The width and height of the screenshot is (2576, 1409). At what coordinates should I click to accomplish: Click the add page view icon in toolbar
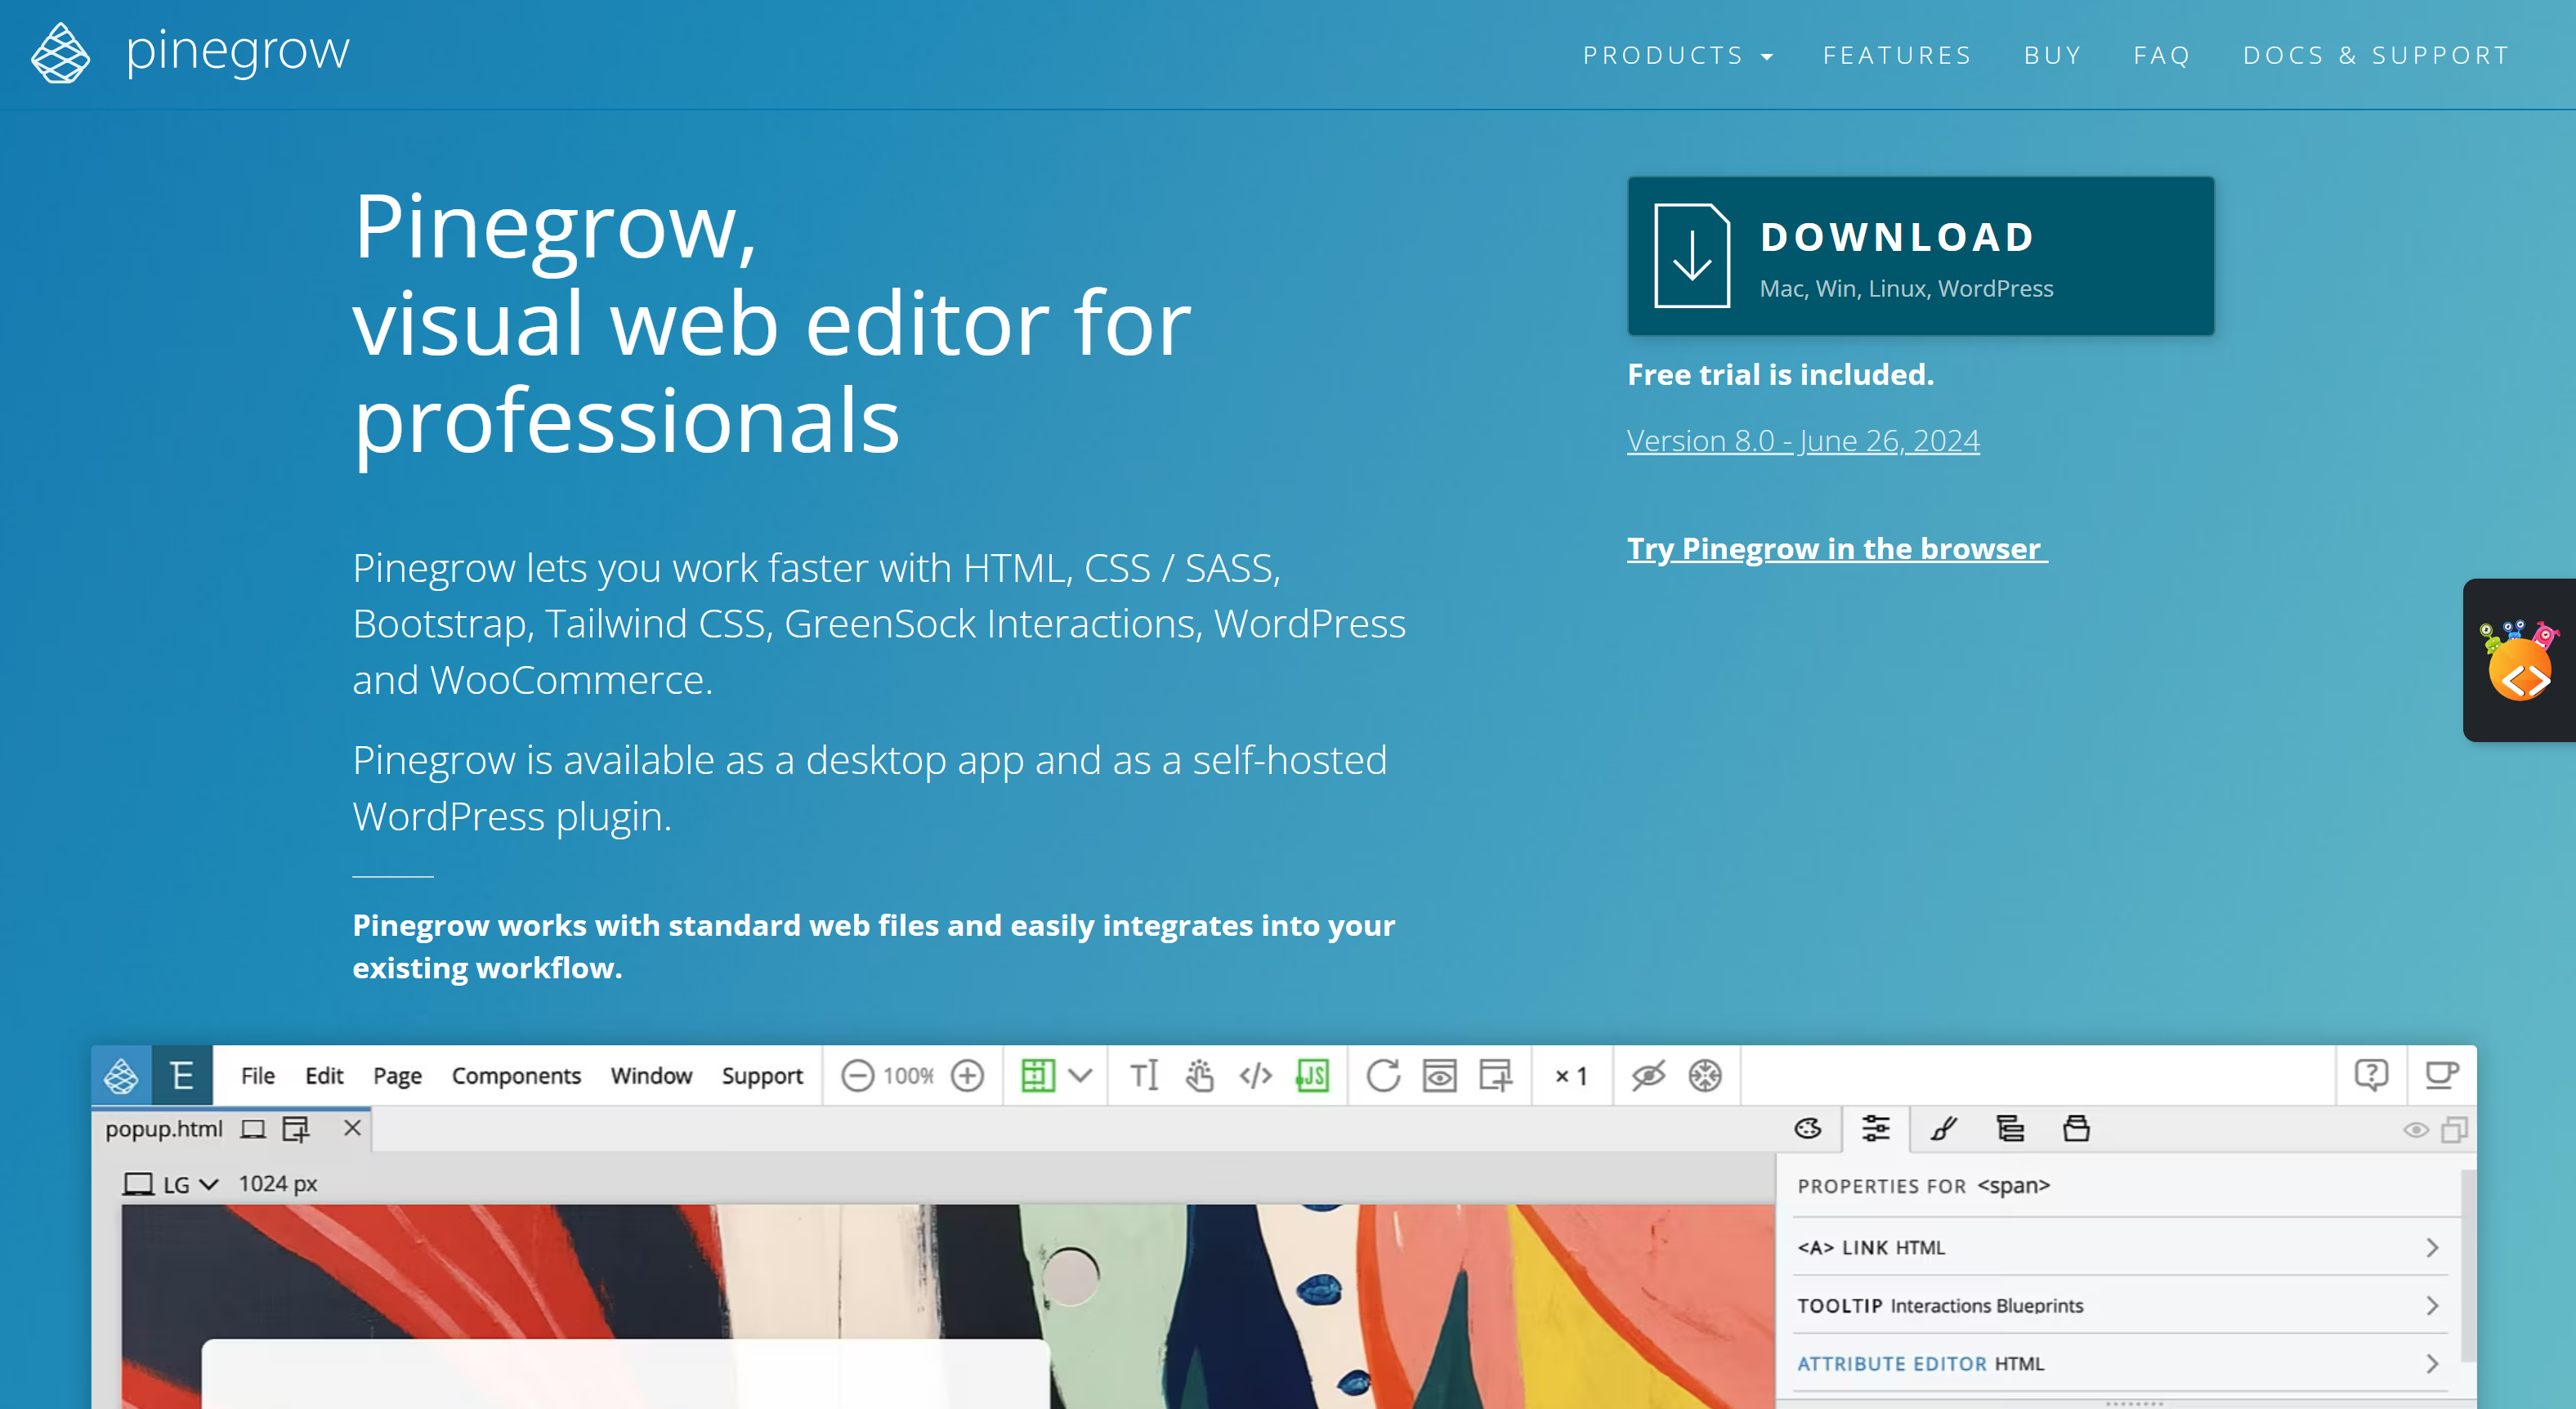[x=1495, y=1076]
